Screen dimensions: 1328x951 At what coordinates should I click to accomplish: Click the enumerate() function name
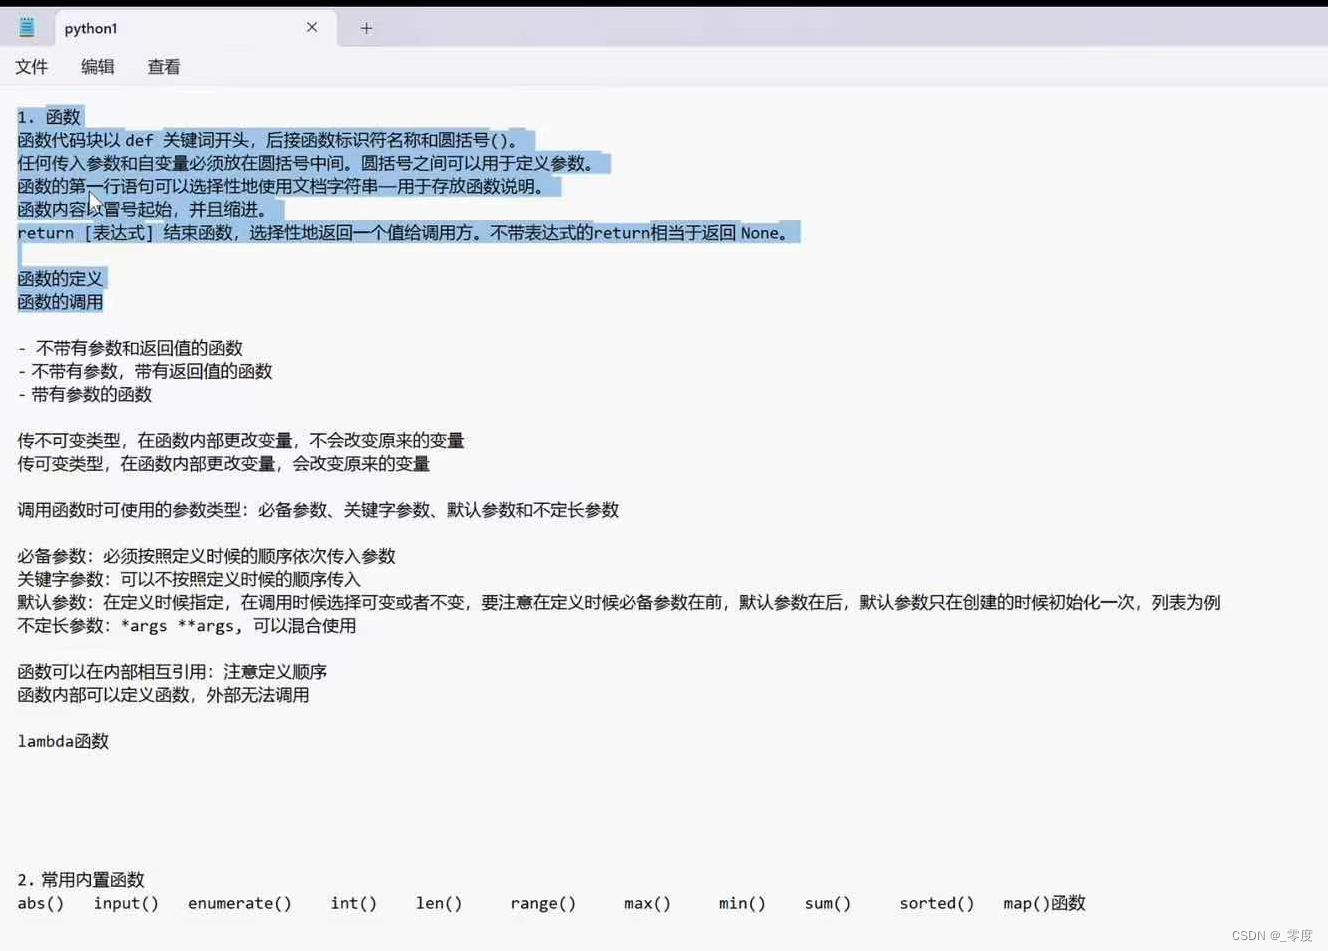[239, 903]
